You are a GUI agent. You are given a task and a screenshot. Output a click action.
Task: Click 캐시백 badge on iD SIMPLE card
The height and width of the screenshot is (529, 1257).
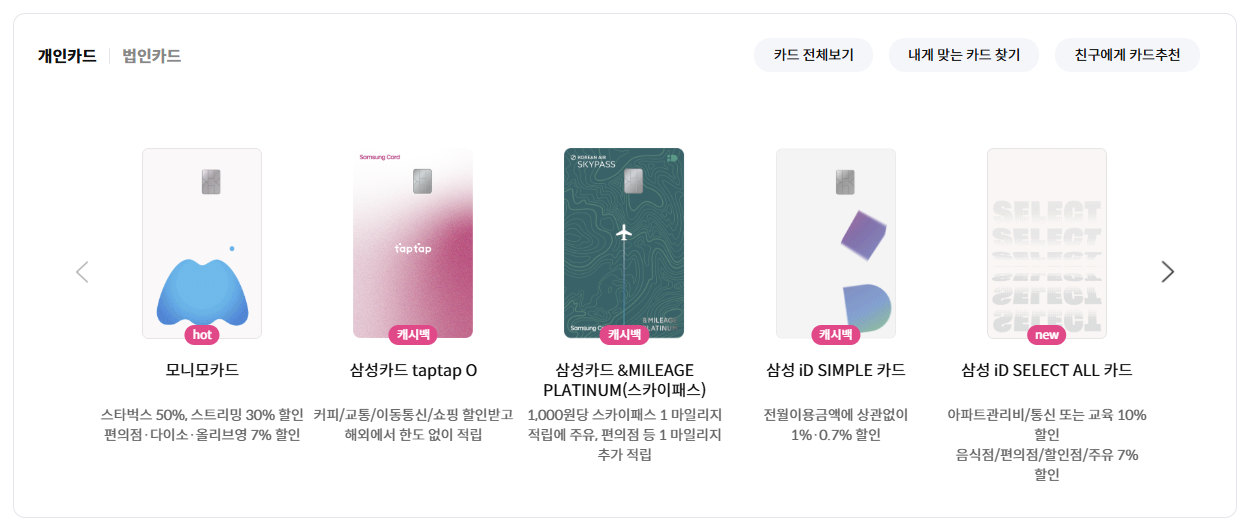point(836,335)
